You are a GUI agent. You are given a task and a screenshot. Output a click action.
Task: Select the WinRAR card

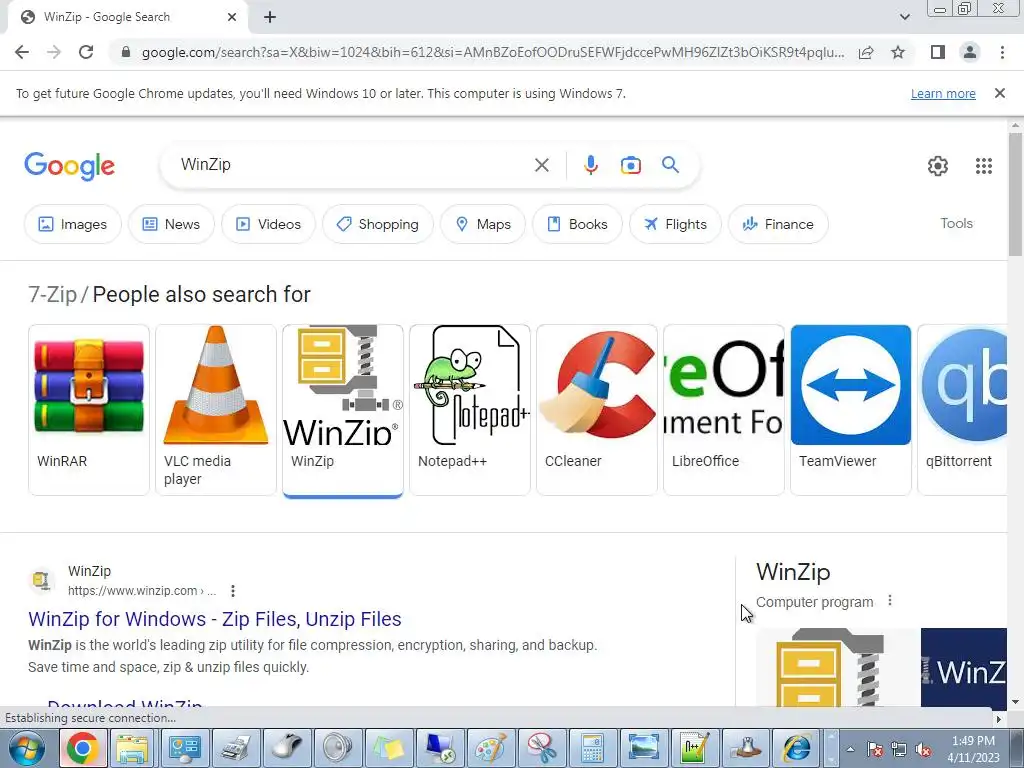(x=89, y=409)
